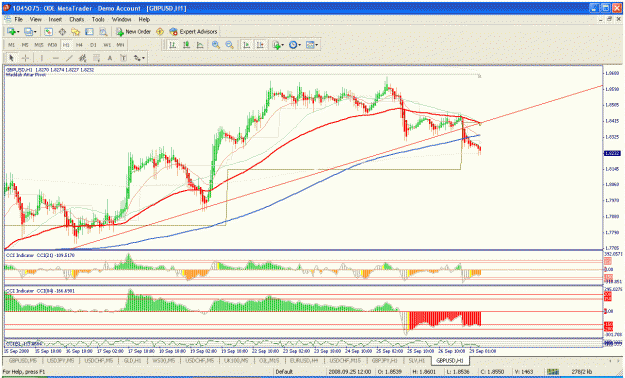Screen dimensions: 625x378
Task: Toggle the Data Window icon
Action: [x=62, y=32]
